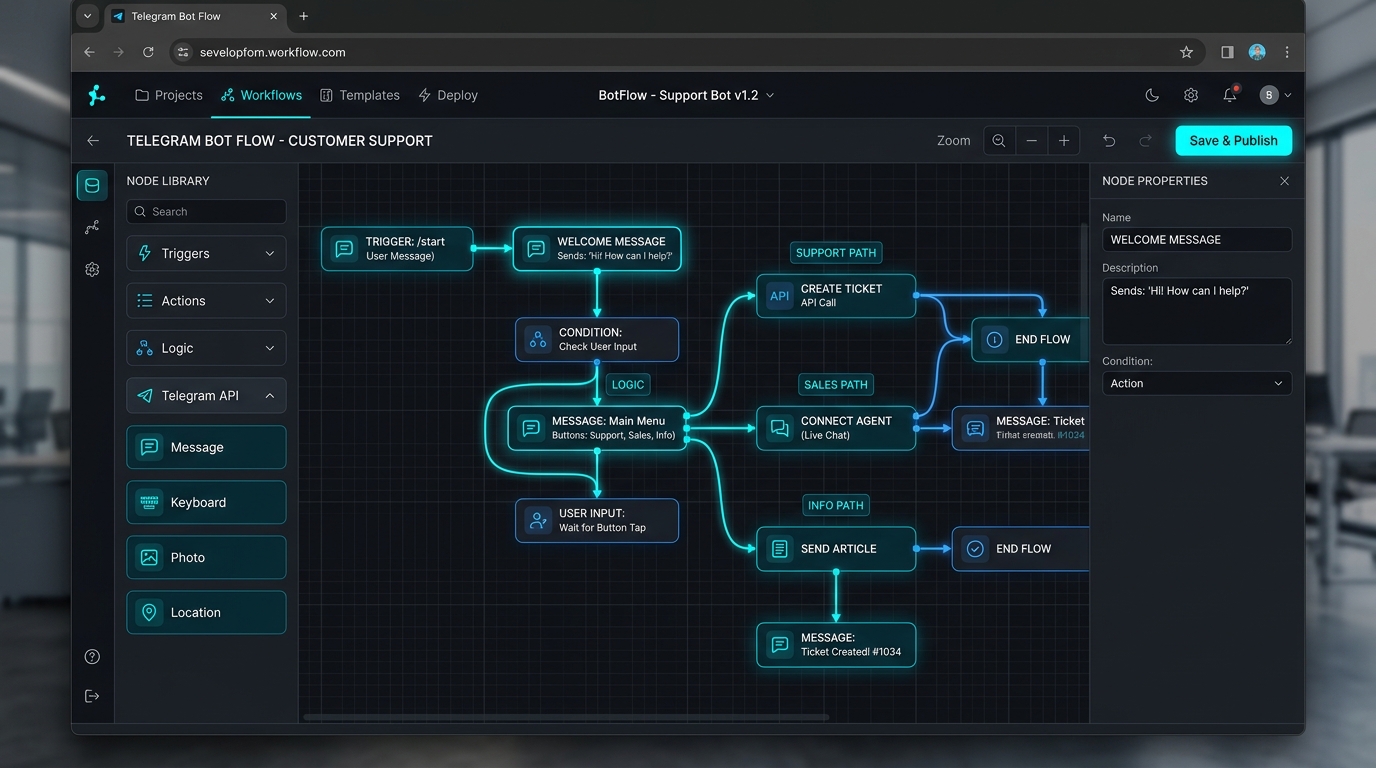Select the MESSAGE: Ticket Created! #1034 node

coord(836,645)
